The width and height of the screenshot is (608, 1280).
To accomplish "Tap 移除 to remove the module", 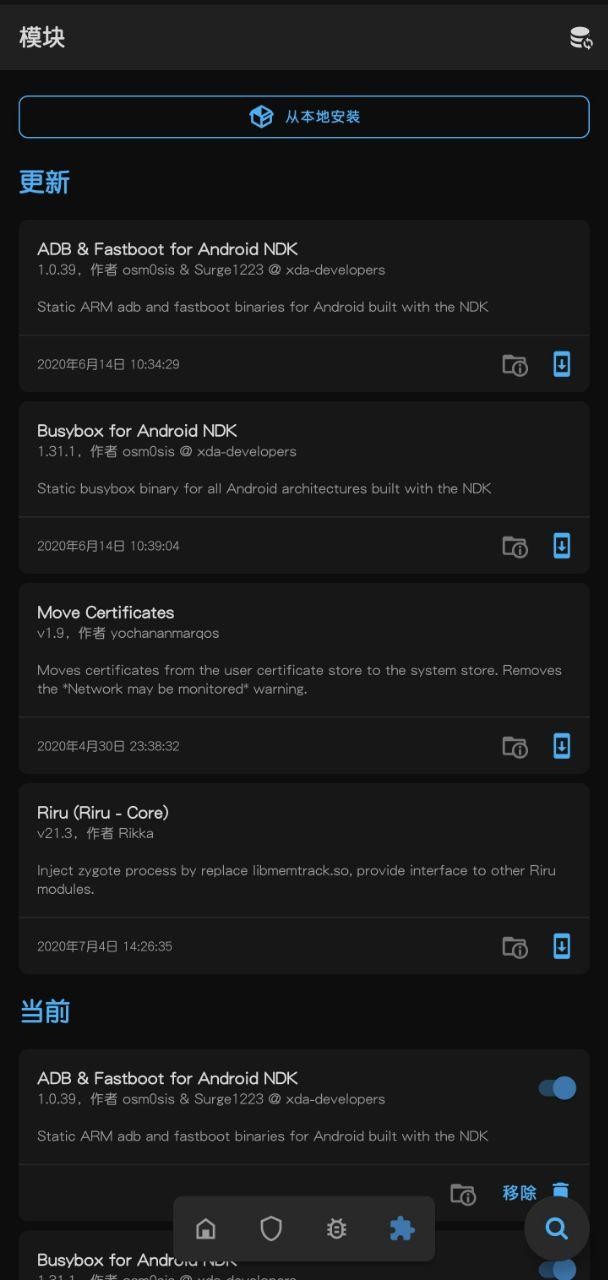I will [x=517, y=1191].
